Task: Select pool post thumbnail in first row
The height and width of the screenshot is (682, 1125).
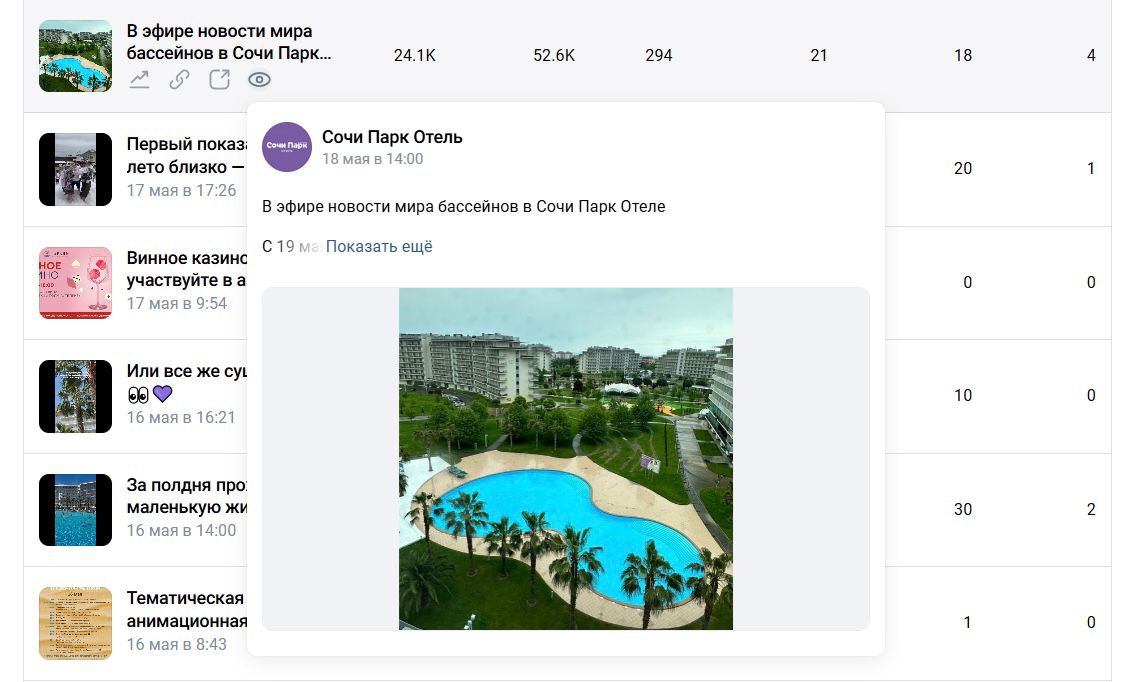Action: [x=75, y=56]
